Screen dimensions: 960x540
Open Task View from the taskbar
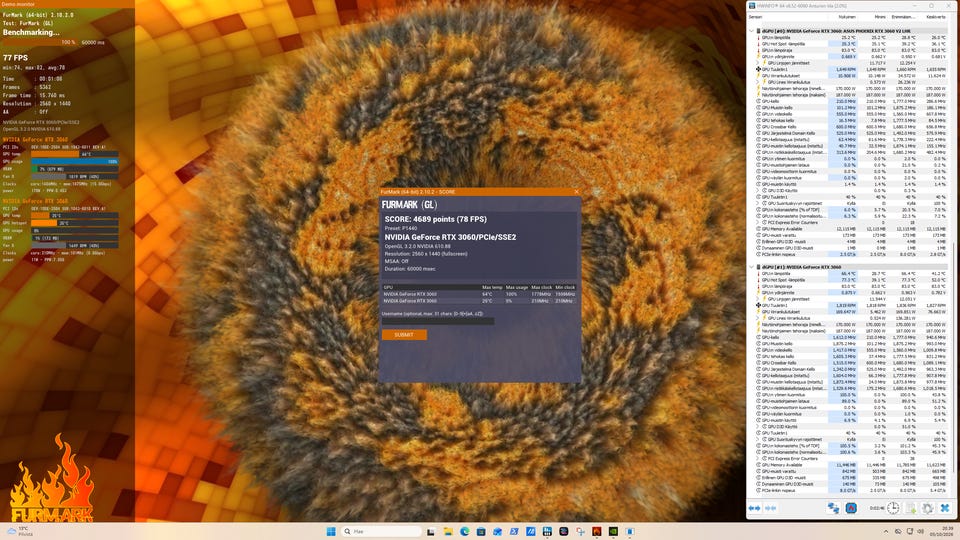coord(431,531)
